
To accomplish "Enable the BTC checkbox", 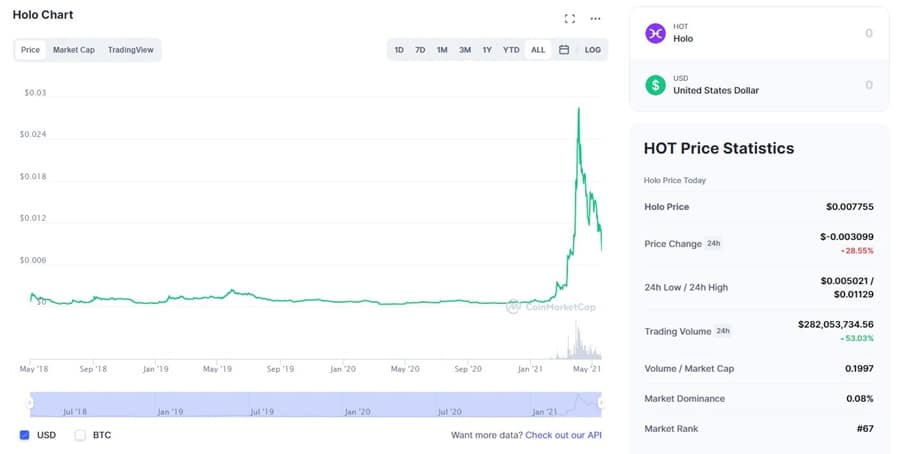I will [81, 435].
